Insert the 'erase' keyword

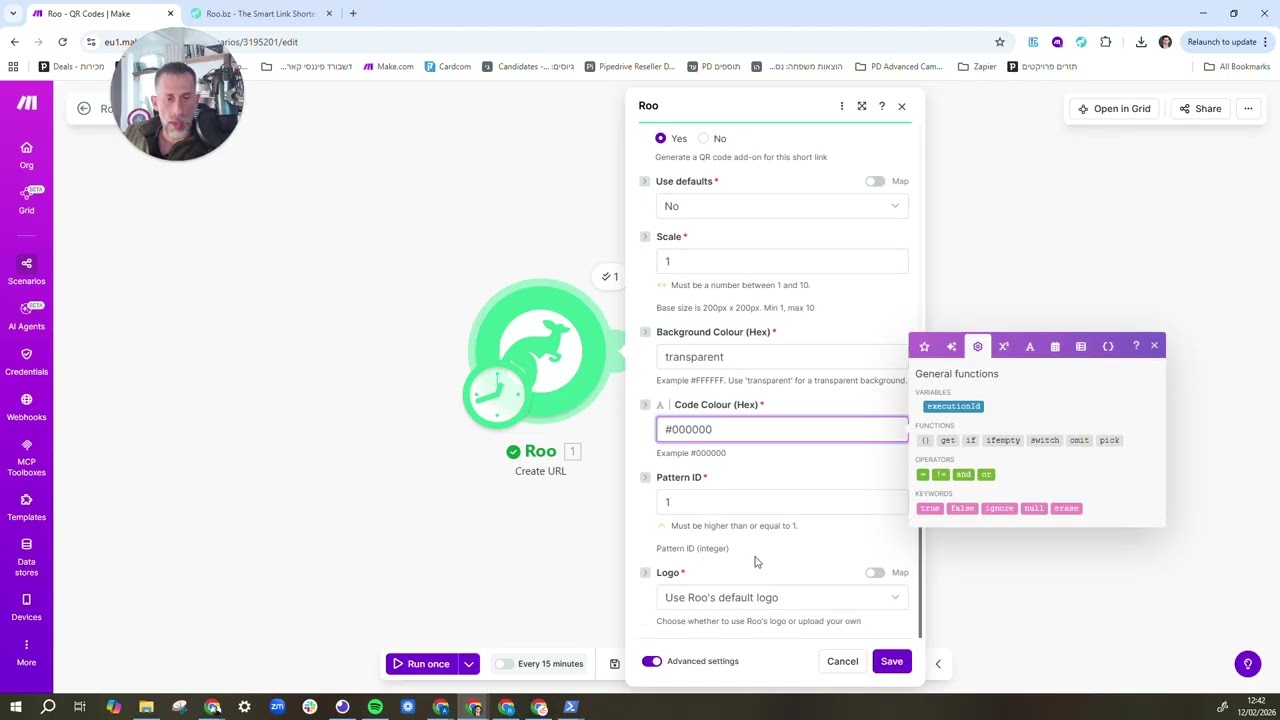click(x=1066, y=508)
